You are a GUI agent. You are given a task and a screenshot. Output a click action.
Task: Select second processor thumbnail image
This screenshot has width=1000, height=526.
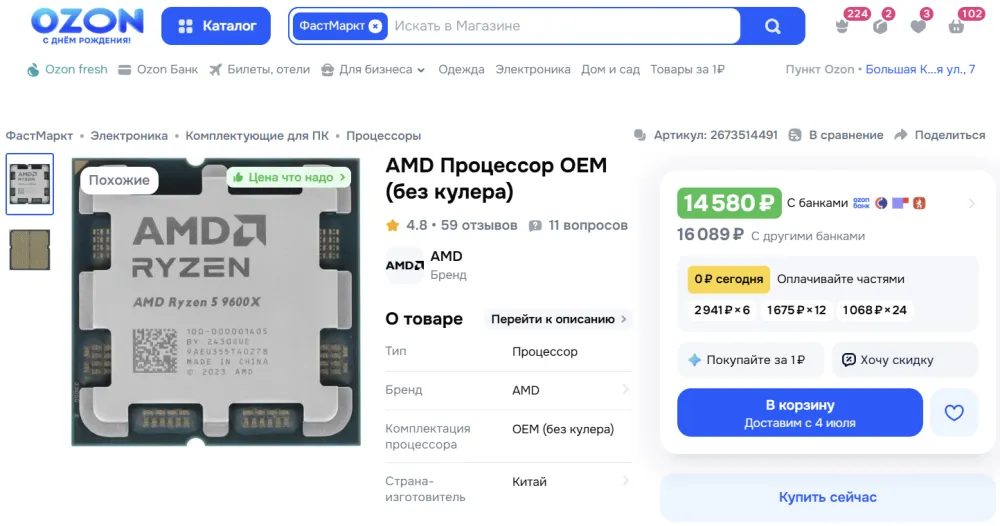pyautogui.click(x=29, y=249)
